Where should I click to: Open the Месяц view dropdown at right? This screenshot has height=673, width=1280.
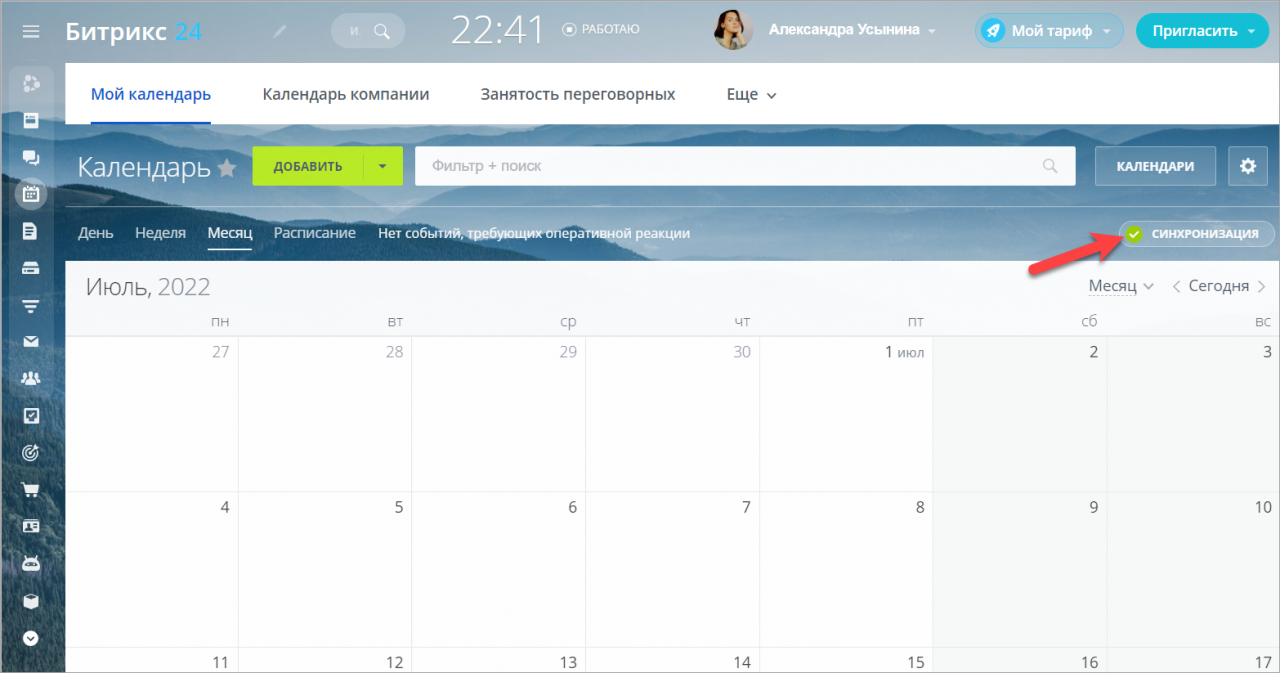[1121, 286]
